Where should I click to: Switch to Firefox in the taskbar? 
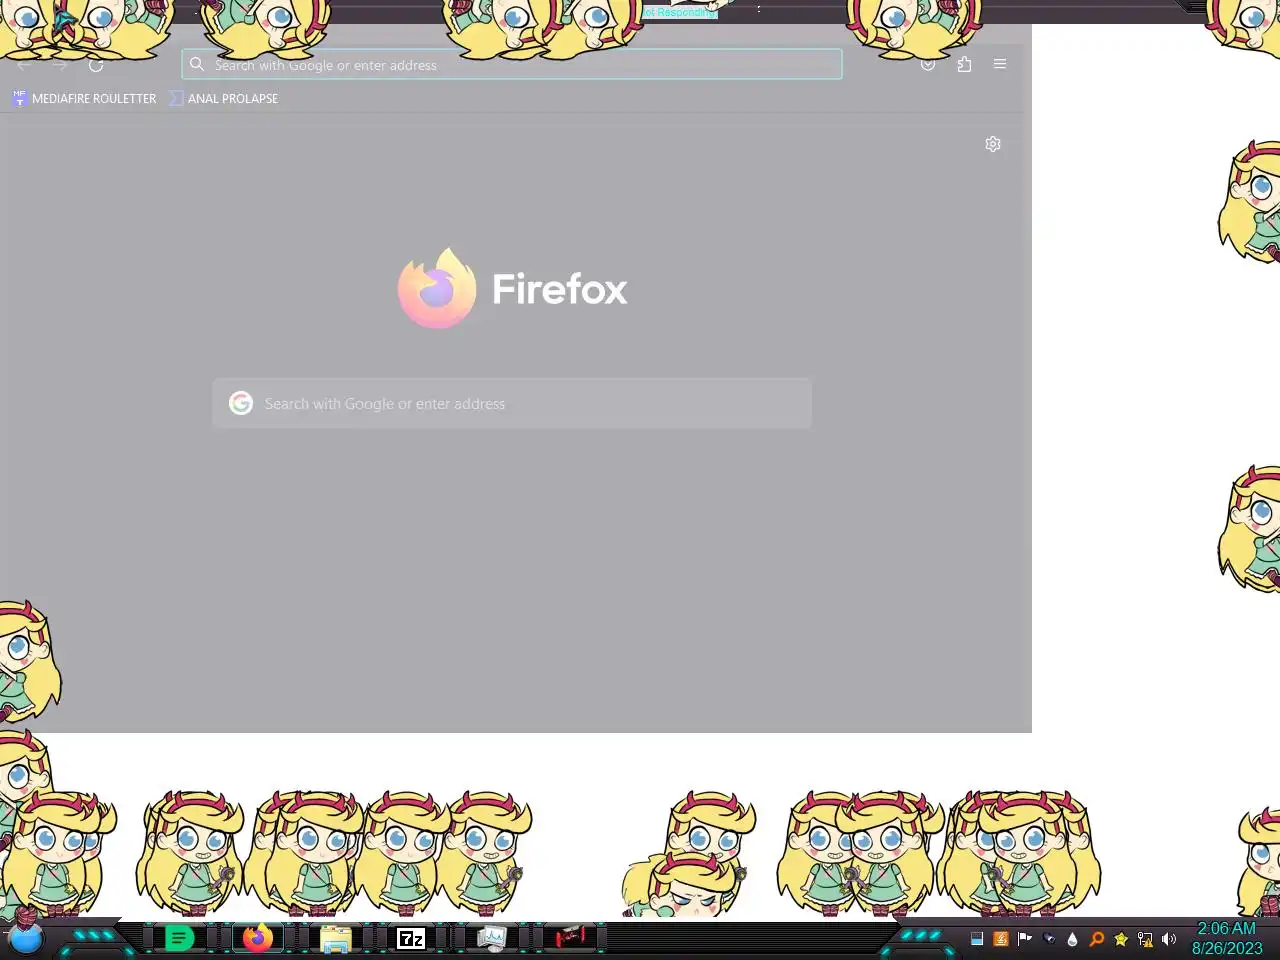(258, 938)
